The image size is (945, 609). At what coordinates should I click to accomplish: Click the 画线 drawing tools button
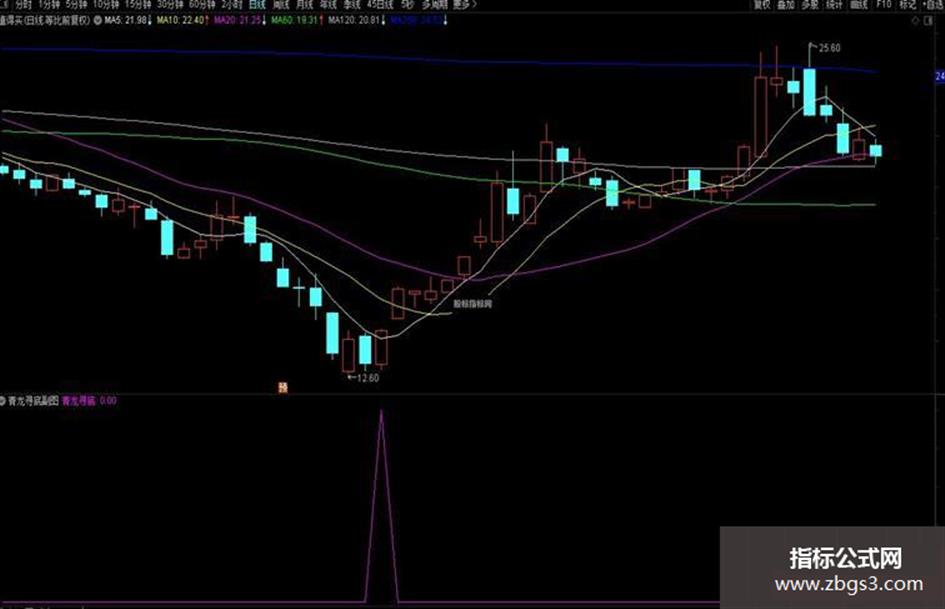tap(858, 4)
